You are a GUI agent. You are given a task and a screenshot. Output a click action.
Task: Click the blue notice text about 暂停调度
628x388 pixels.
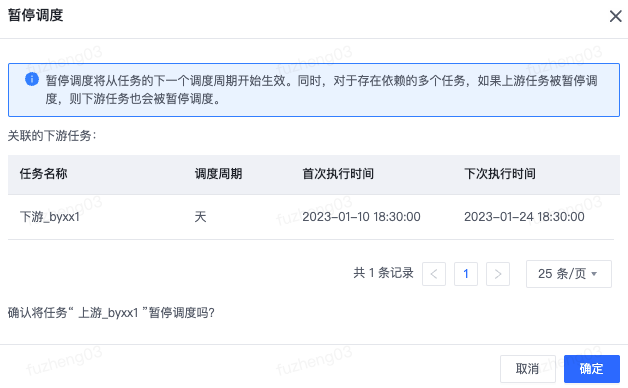tap(321, 90)
